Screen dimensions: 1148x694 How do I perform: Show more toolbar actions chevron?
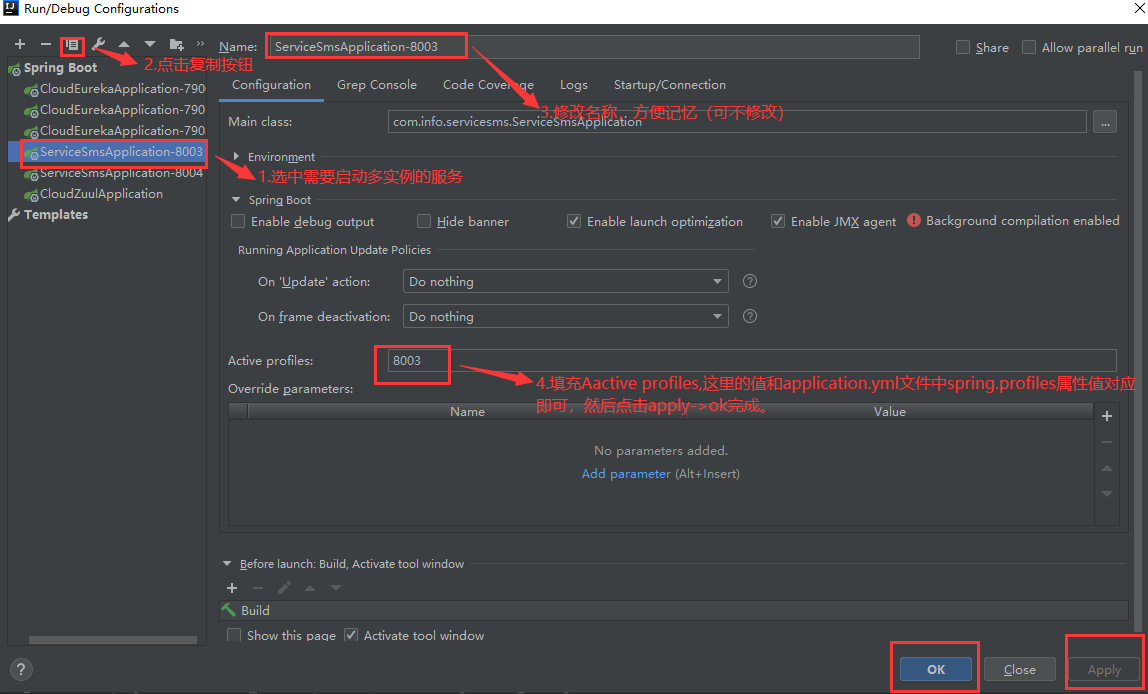click(x=201, y=45)
